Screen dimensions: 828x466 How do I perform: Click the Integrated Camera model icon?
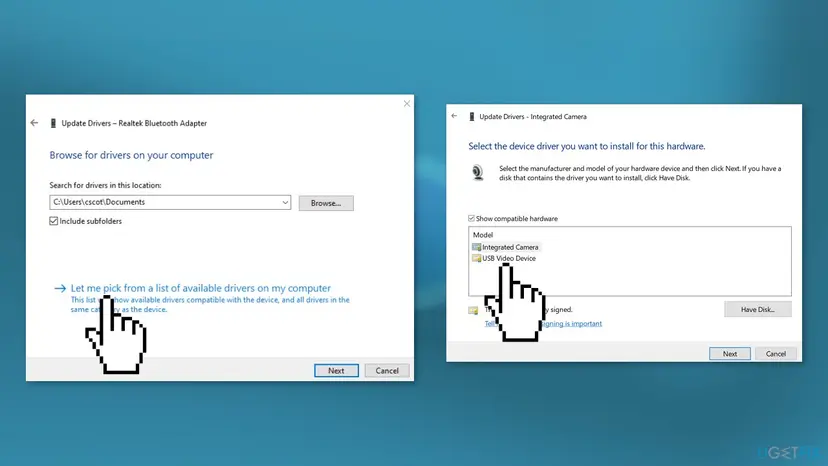476,247
